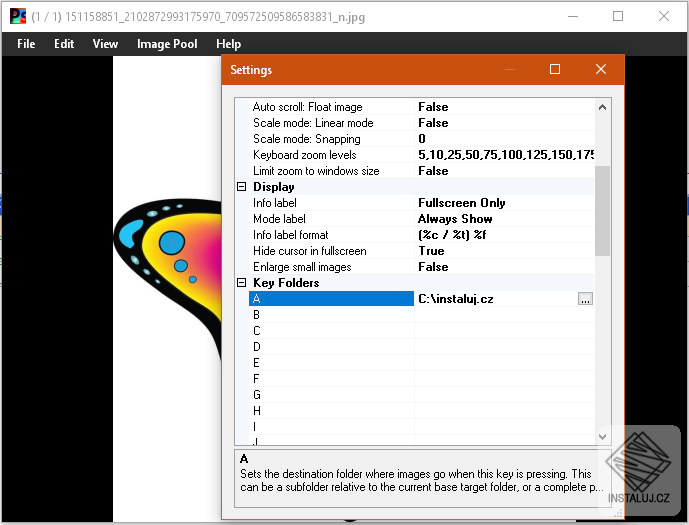
Task: Select the Hide cursor in fullscreen label
Action: [x=309, y=251]
